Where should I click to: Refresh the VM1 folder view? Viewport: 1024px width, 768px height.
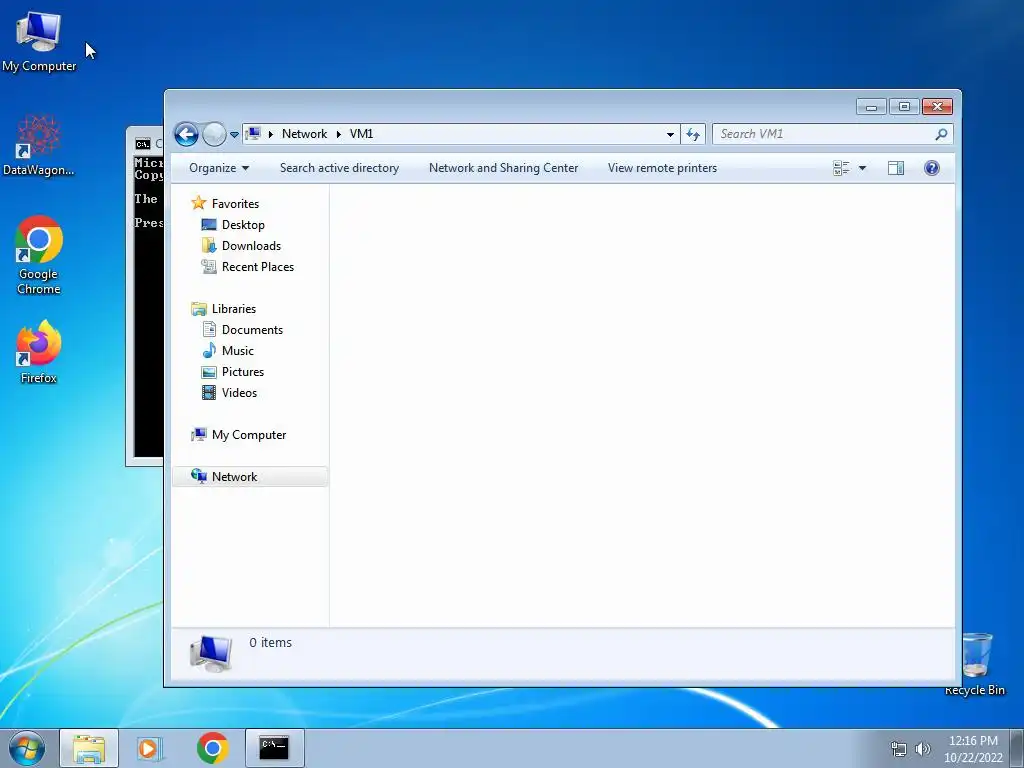click(x=693, y=135)
